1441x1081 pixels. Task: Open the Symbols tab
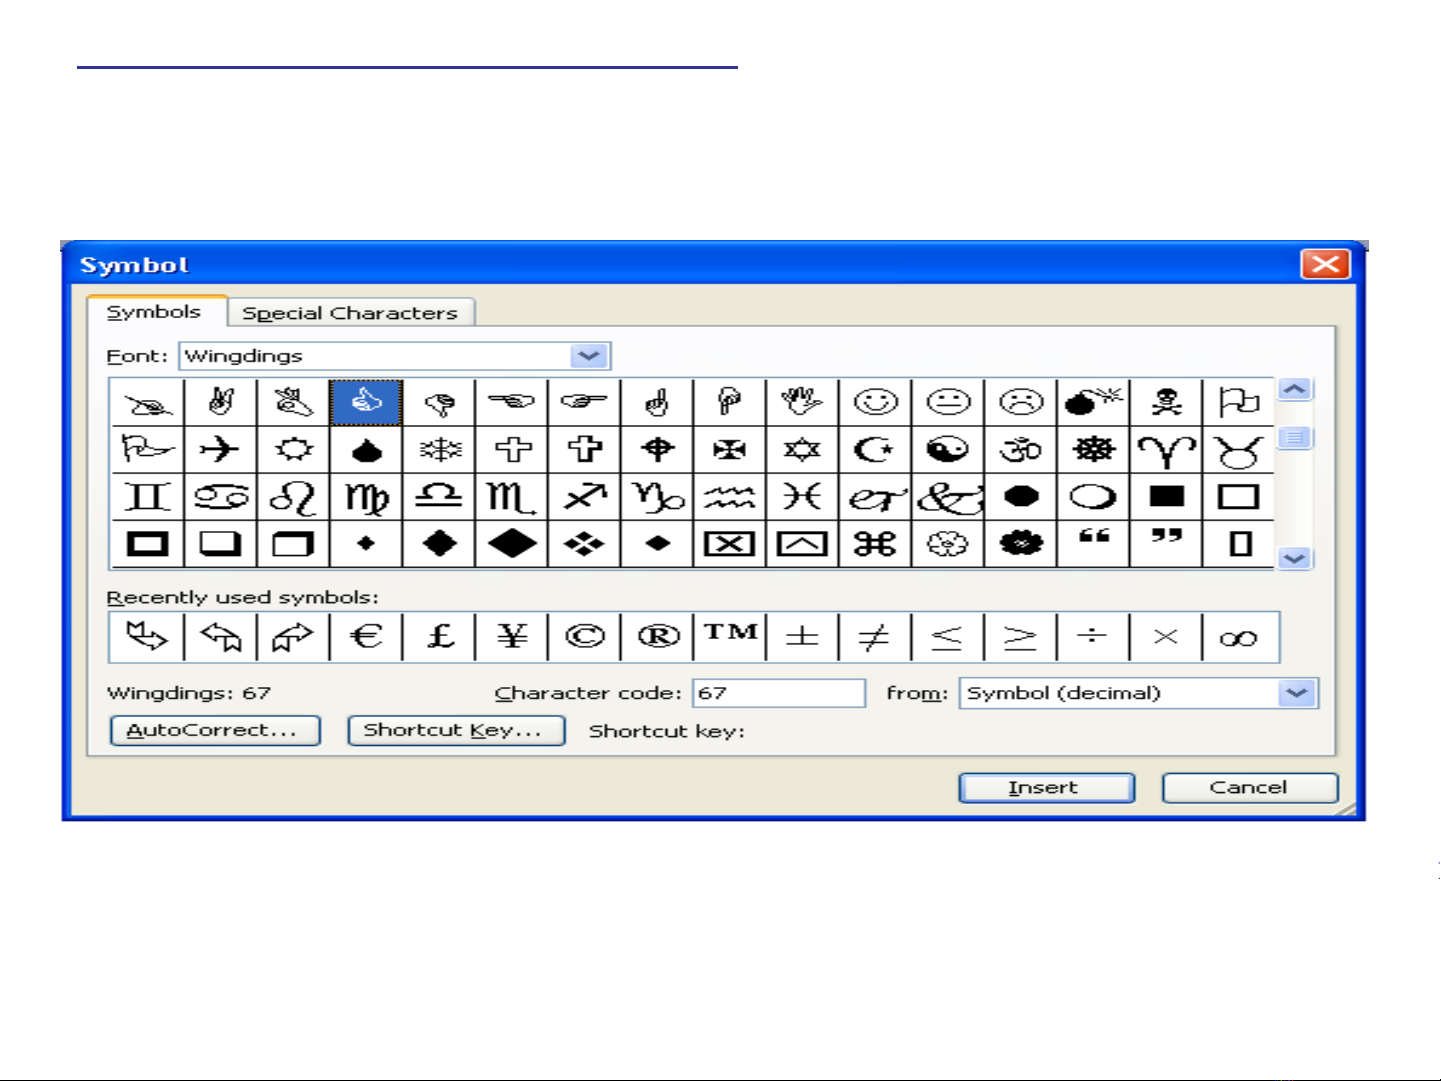154,312
